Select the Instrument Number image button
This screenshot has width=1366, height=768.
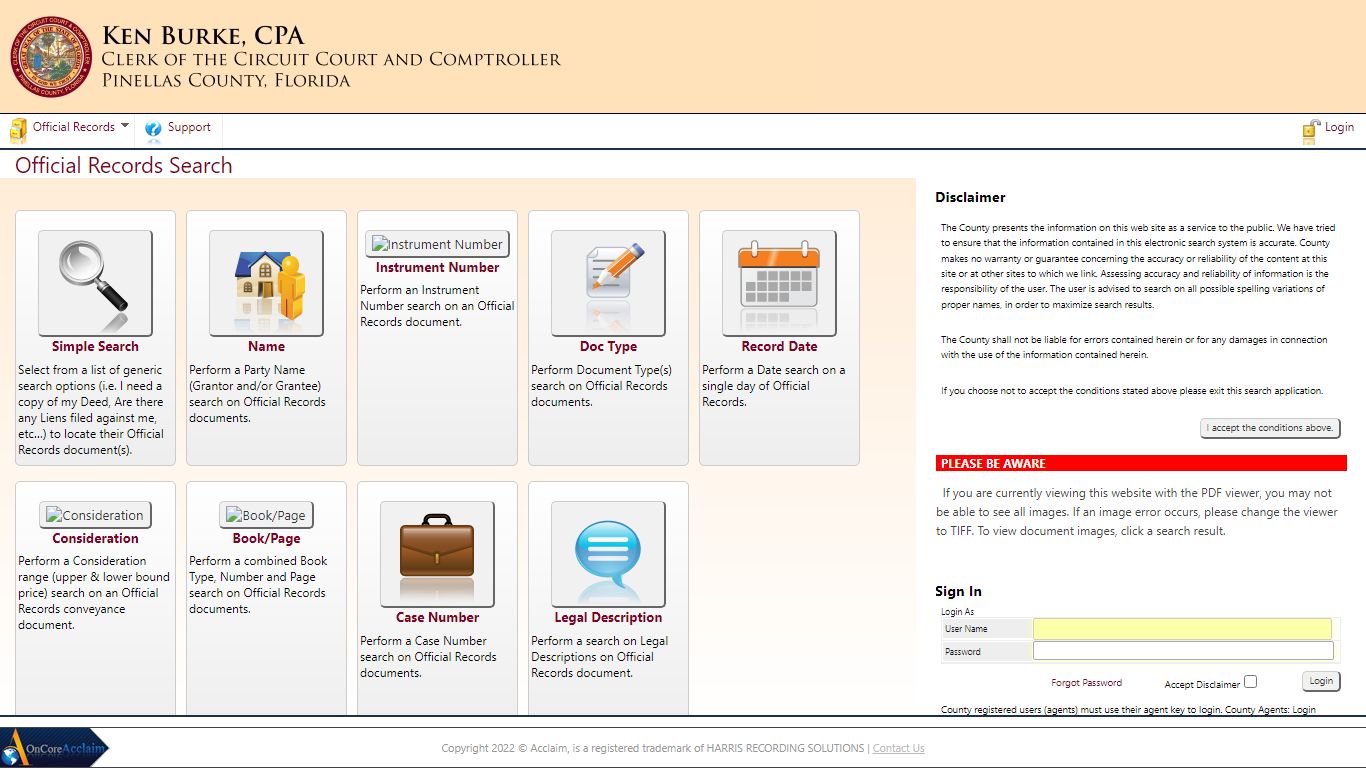coord(437,244)
